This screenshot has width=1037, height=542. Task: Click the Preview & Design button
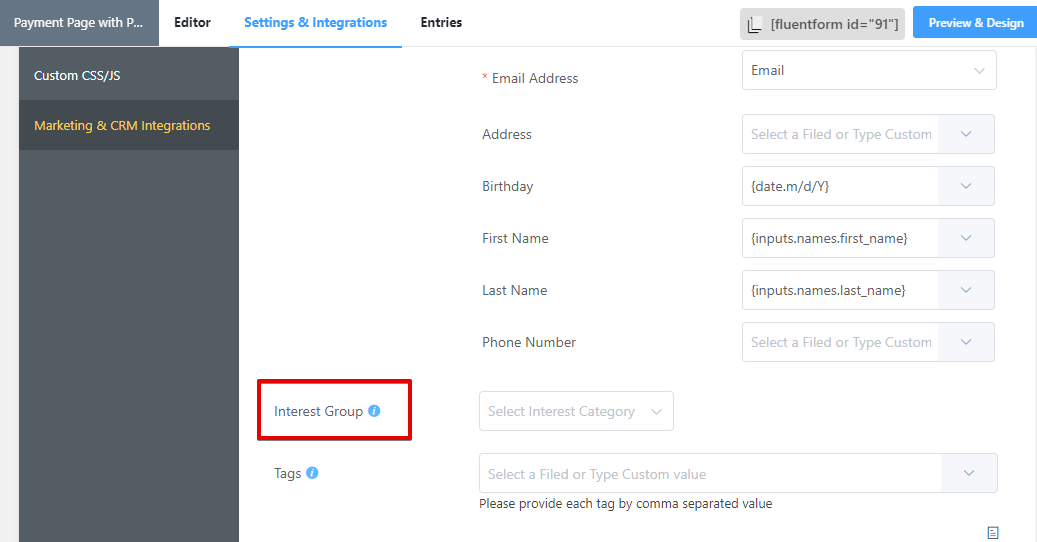coord(975,23)
